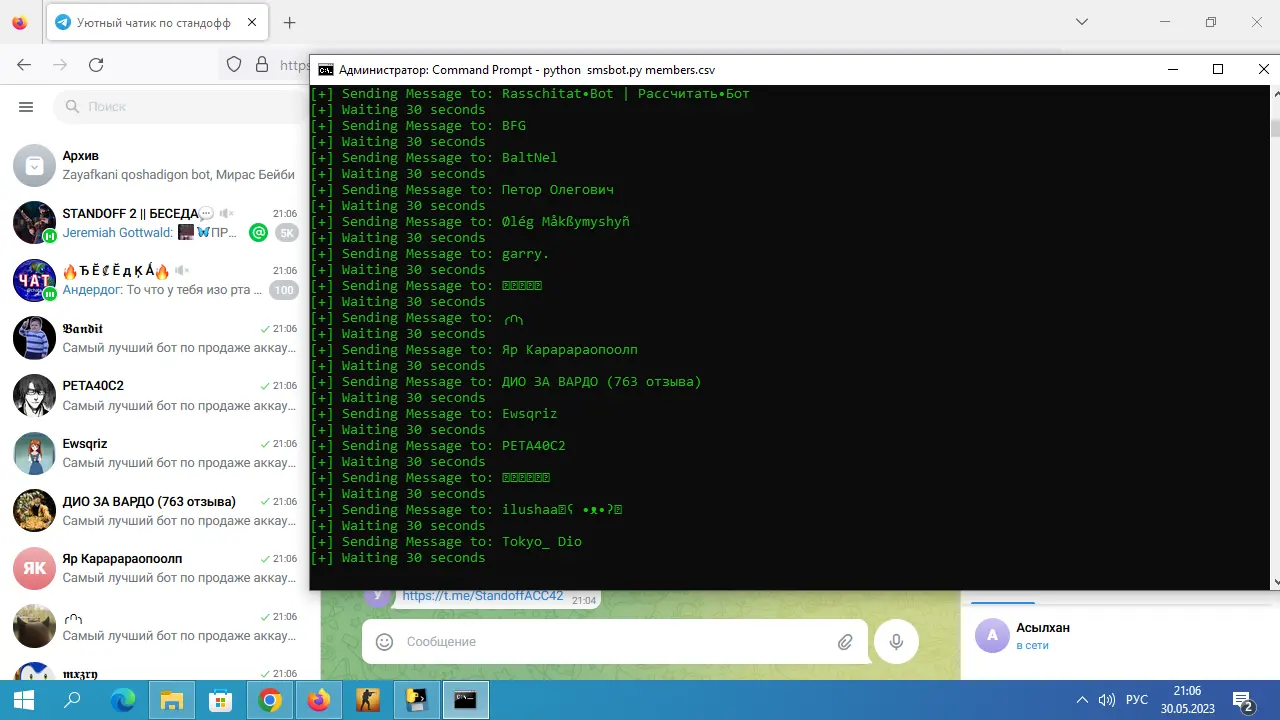
Task: Open File Explorer from taskbar
Action: point(172,700)
